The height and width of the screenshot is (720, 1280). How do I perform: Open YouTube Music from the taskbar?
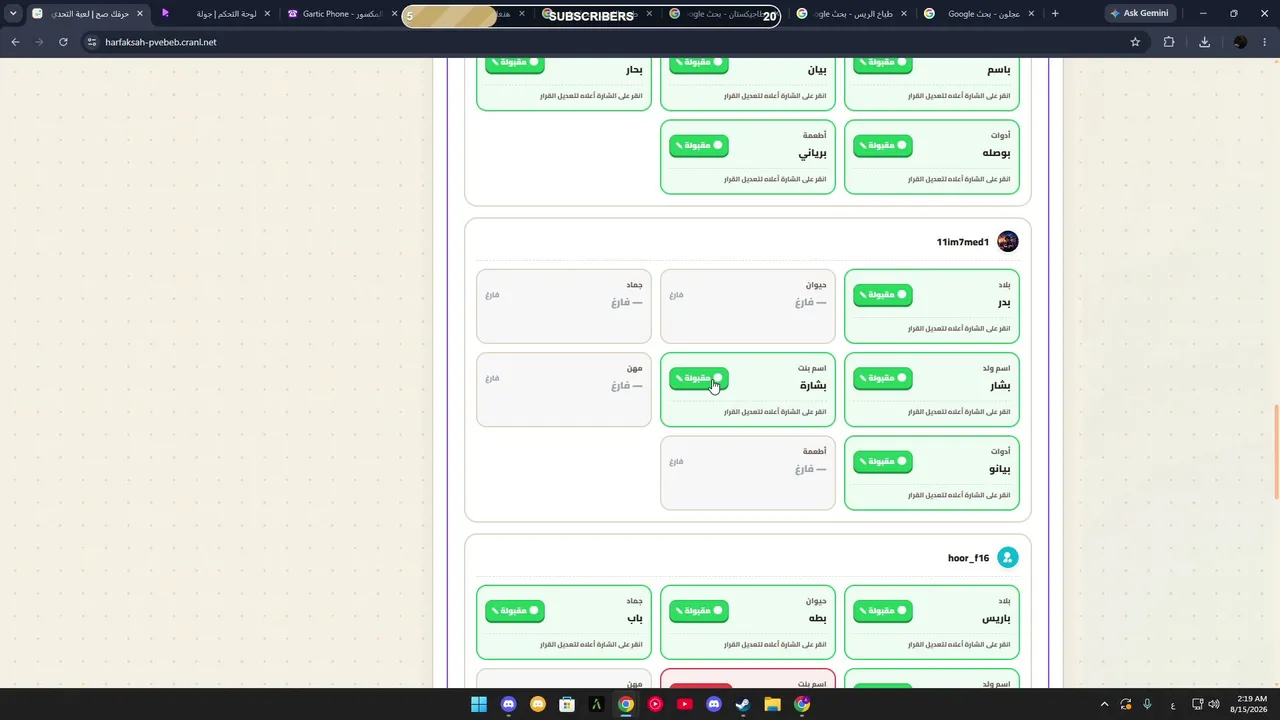(655, 704)
